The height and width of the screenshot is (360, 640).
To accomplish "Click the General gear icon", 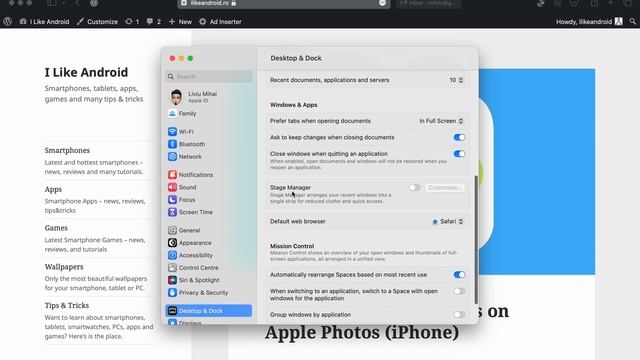I will [x=172, y=230].
